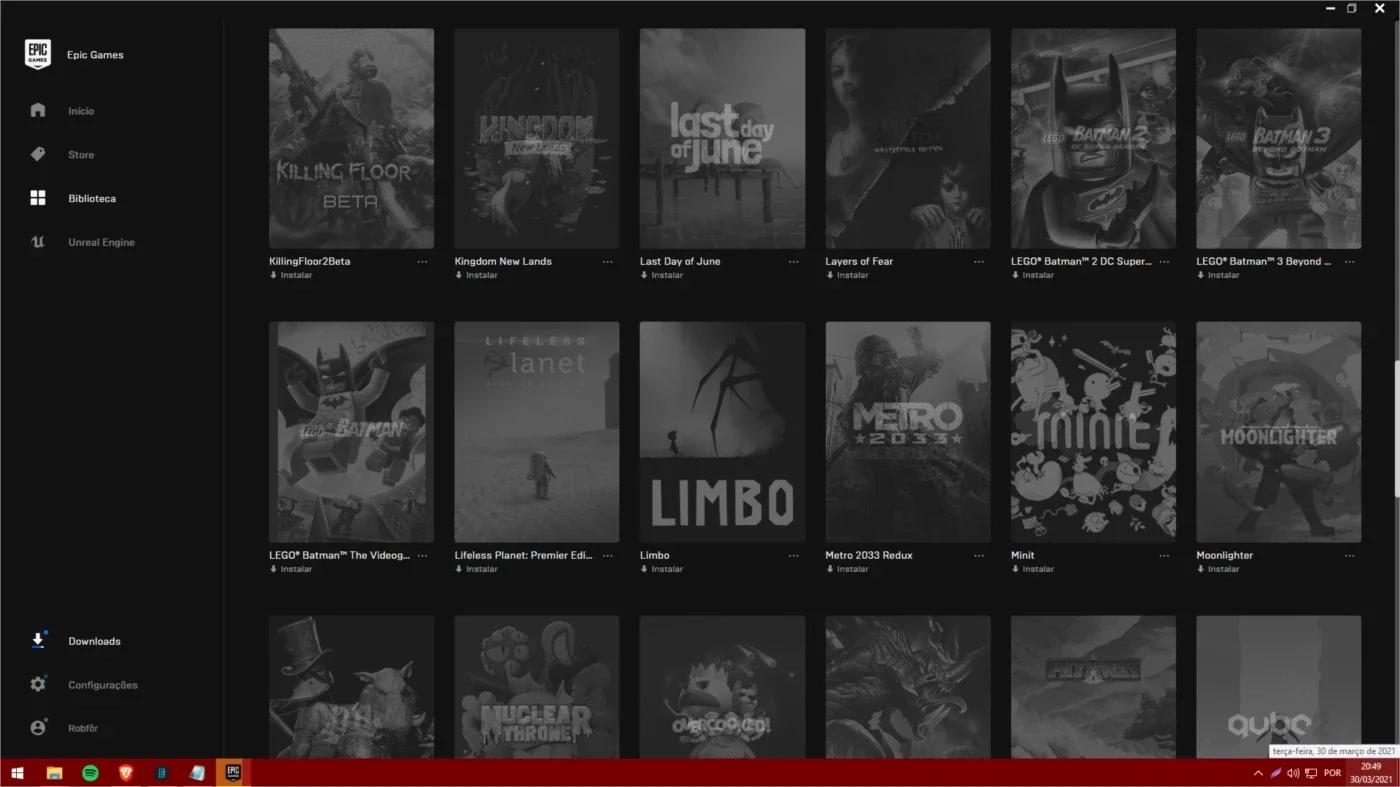Open the Unreal Engine icon
Screen dimensions: 1400x787
coord(38,242)
